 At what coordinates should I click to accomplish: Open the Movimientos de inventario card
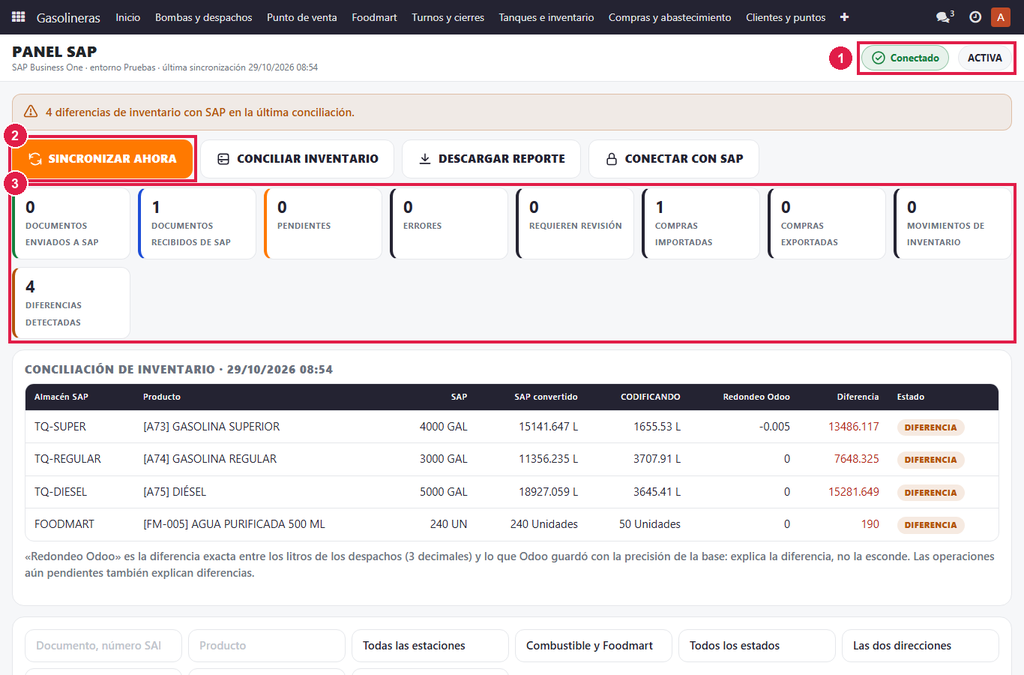(953, 224)
